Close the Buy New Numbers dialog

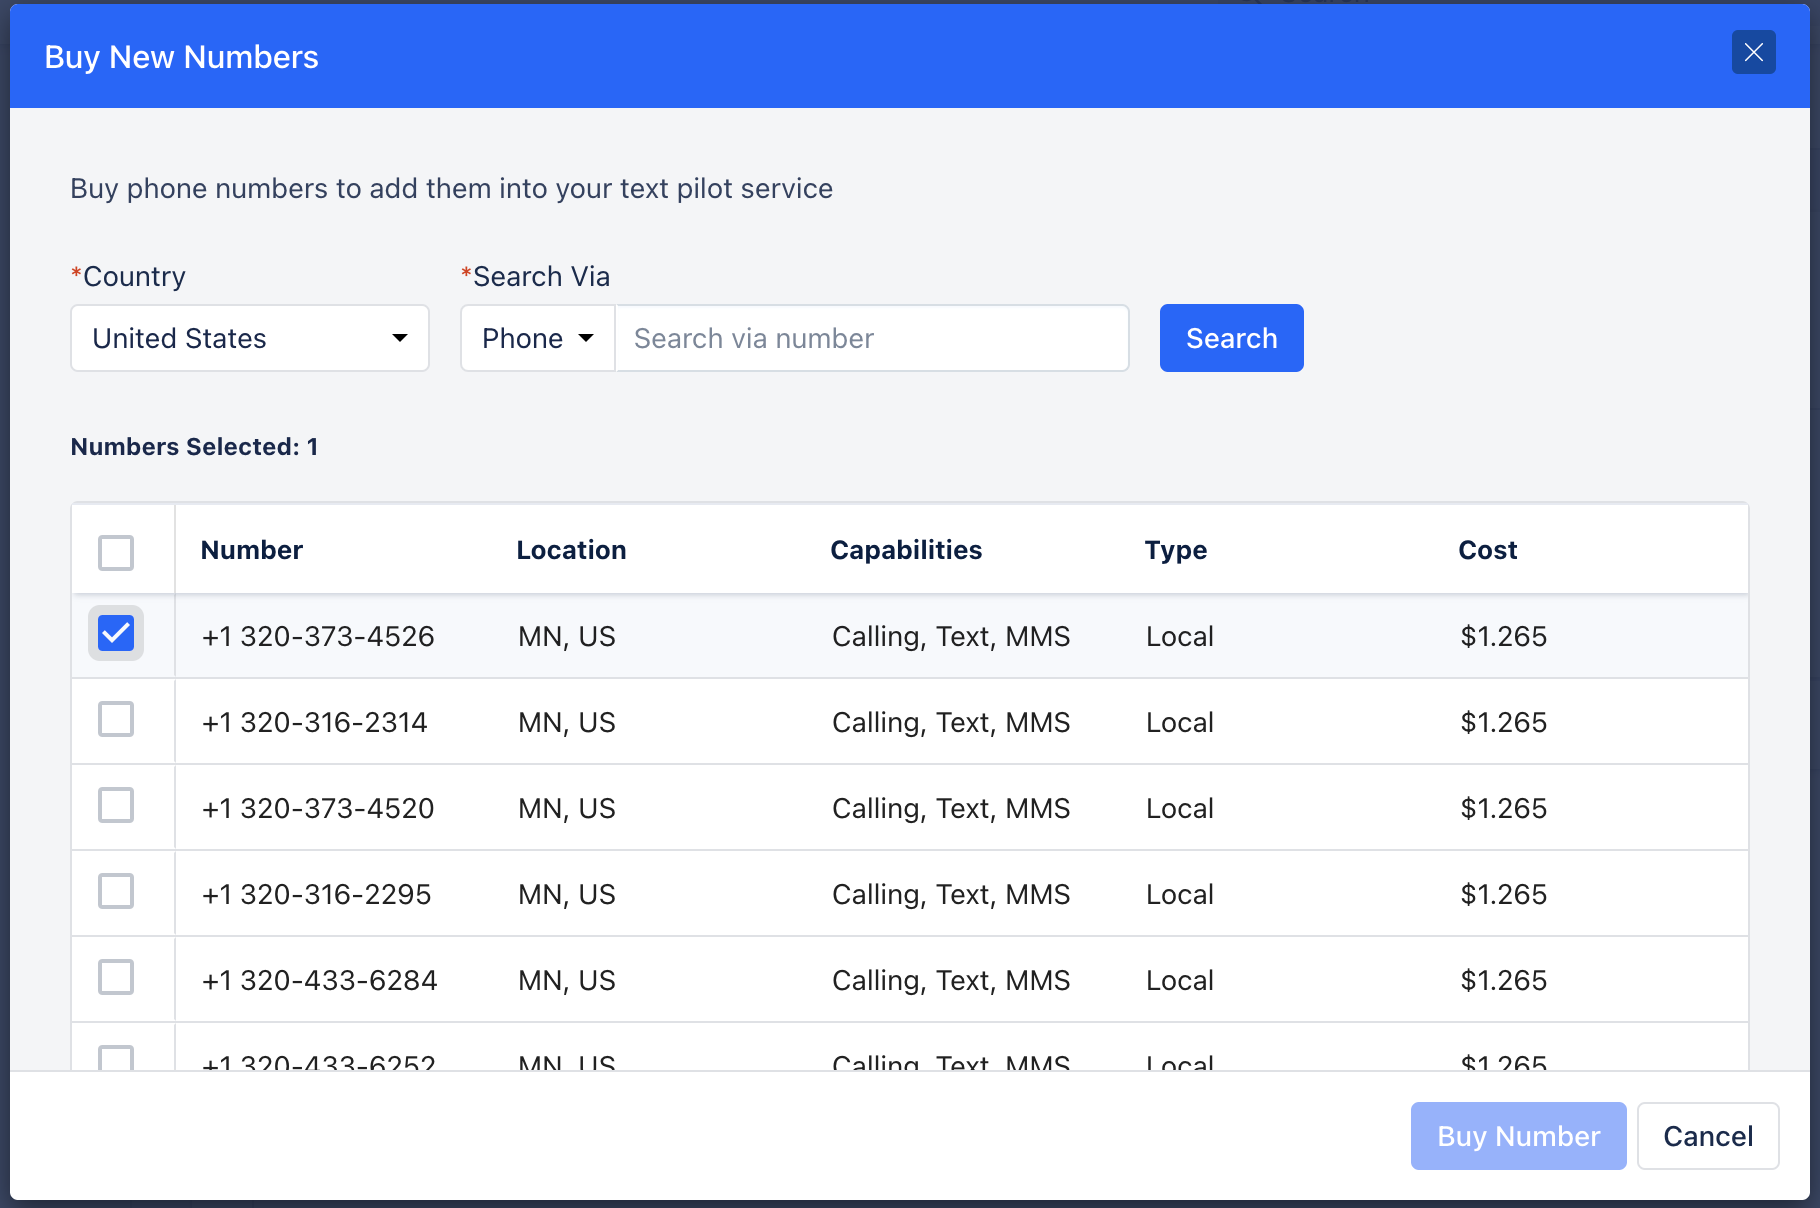[1753, 52]
